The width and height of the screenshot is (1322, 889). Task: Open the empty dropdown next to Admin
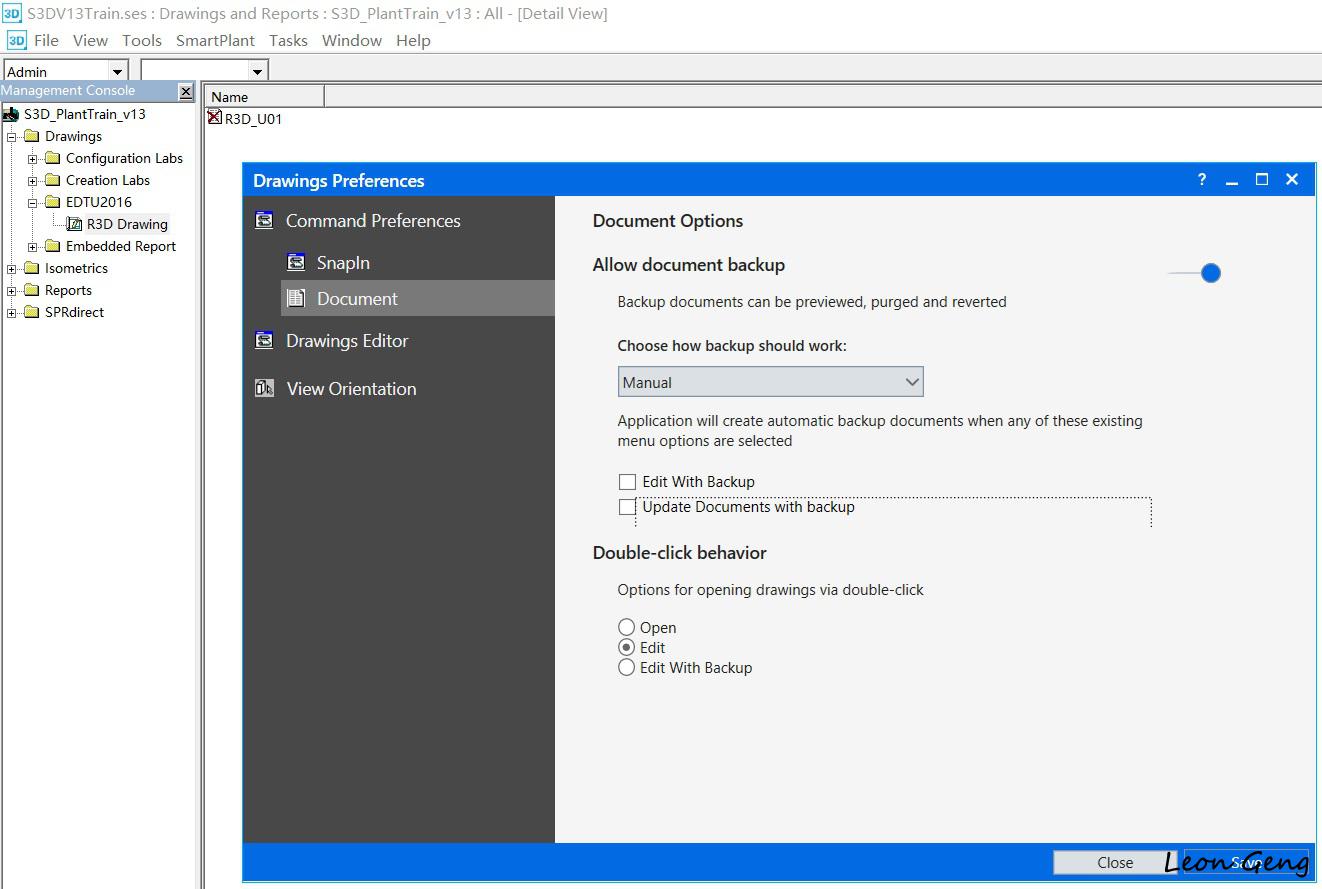[258, 71]
